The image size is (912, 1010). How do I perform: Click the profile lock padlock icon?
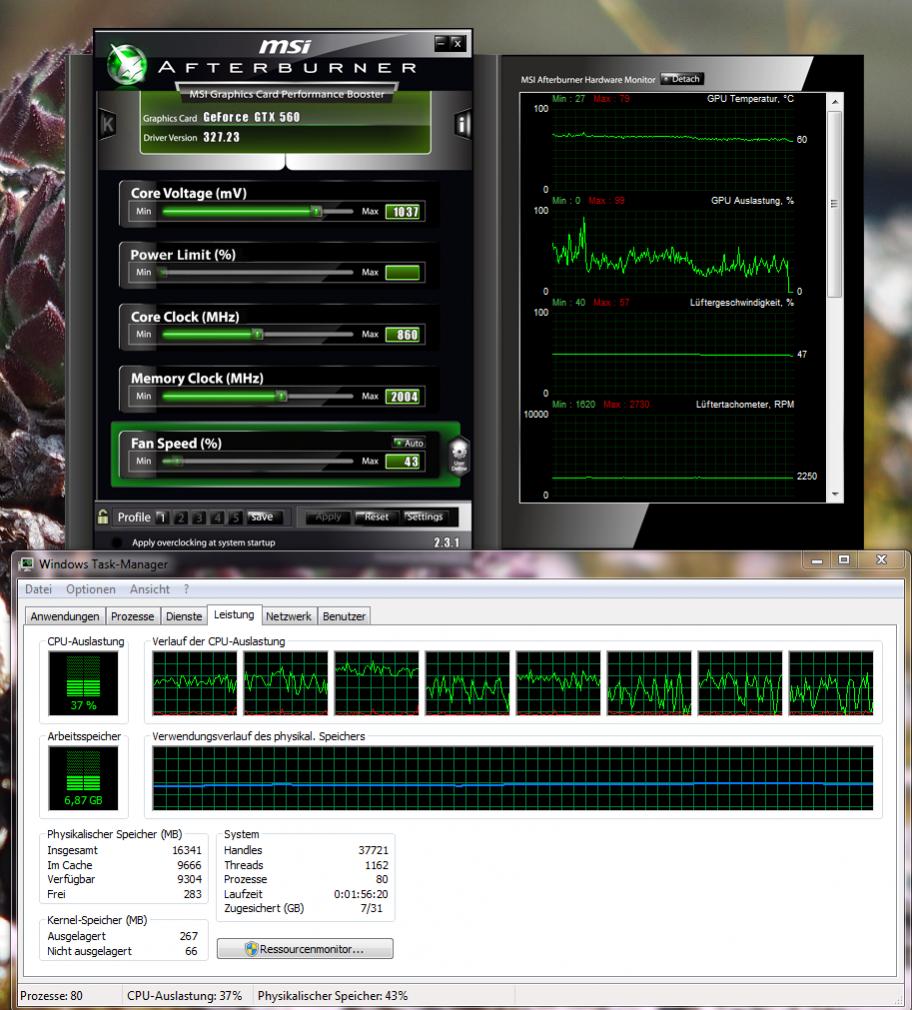[x=102, y=517]
